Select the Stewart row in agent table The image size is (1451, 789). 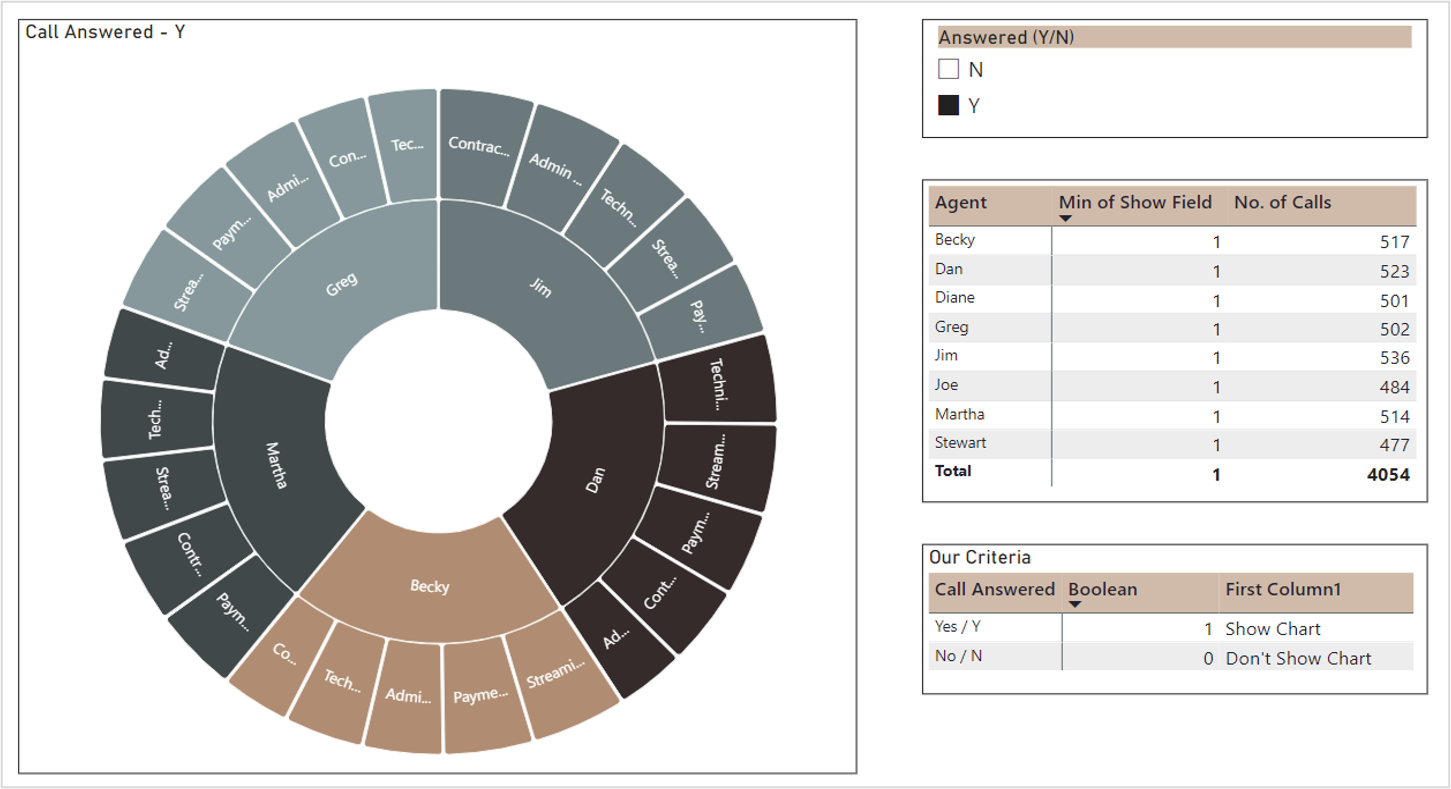(960, 443)
